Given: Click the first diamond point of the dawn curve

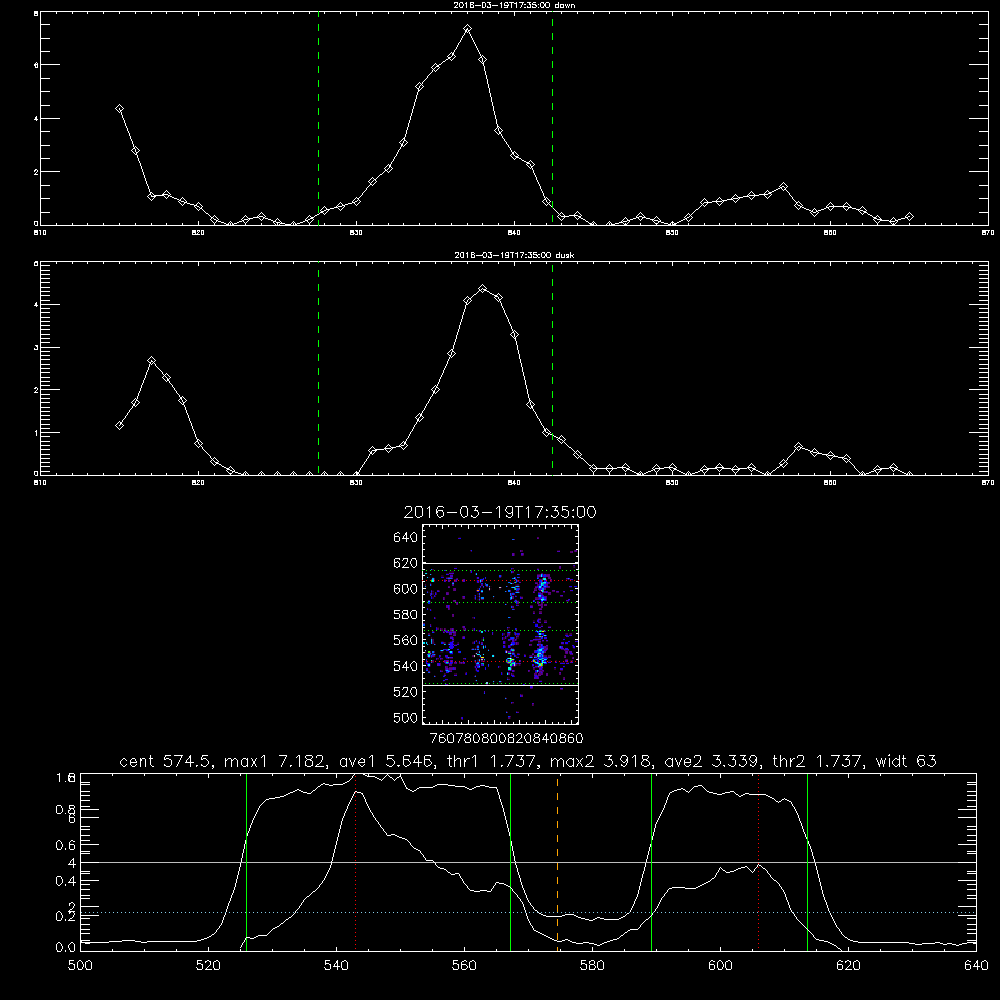Looking at the screenshot, I should point(119,108).
